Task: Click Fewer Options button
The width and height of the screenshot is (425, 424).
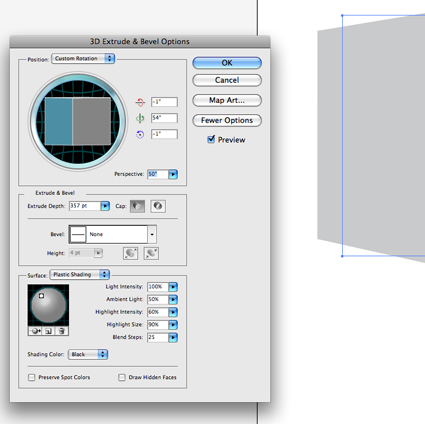Action: point(227,120)
